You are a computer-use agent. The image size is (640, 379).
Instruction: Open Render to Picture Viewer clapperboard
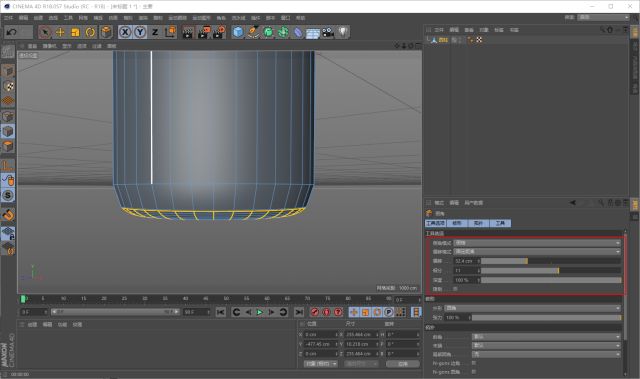pos(203,32)
